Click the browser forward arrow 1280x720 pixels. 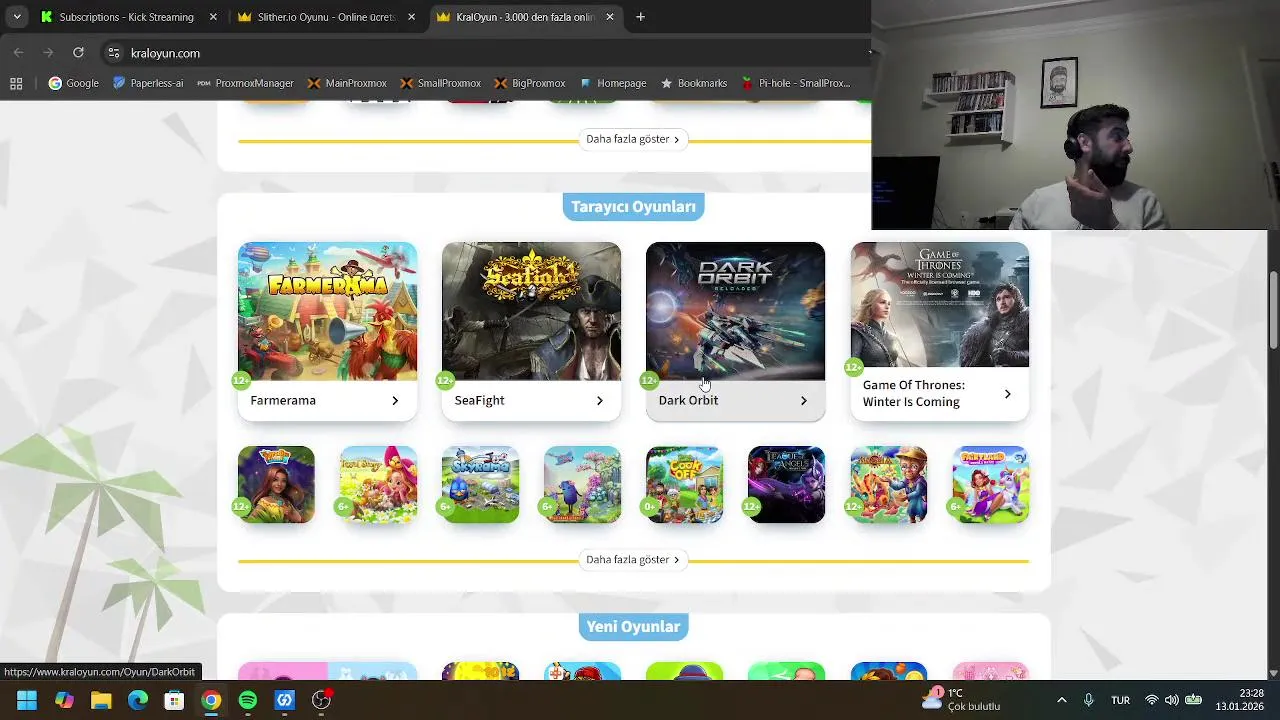(x=48, y=53)
